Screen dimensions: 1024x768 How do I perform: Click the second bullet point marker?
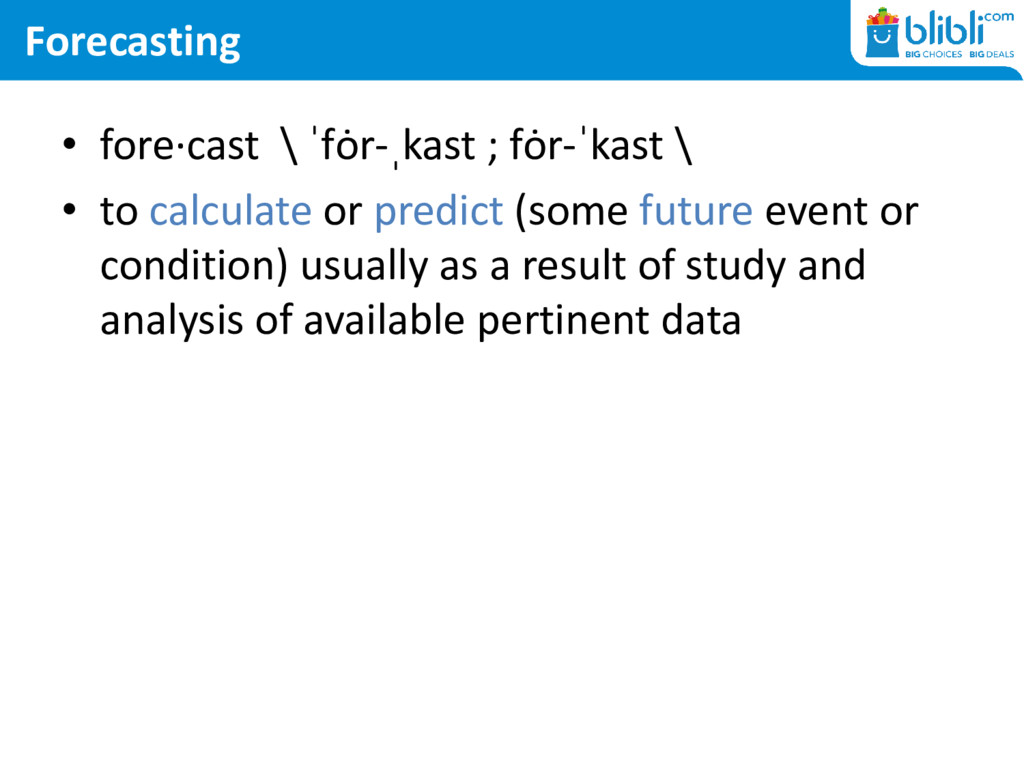(x=68, y=212)
